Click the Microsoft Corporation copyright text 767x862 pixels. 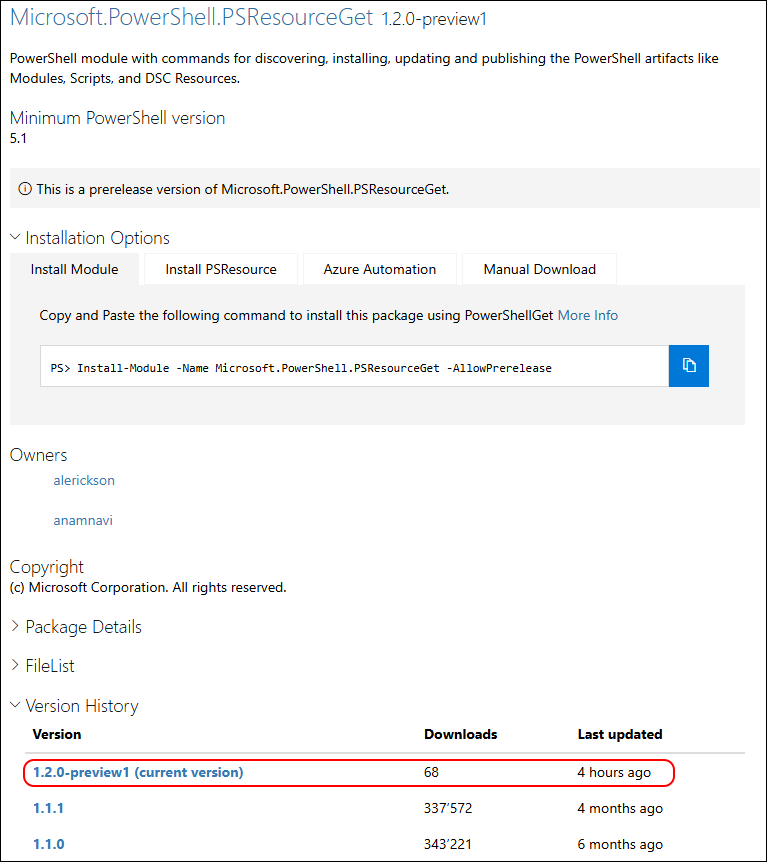click(148, 587)
